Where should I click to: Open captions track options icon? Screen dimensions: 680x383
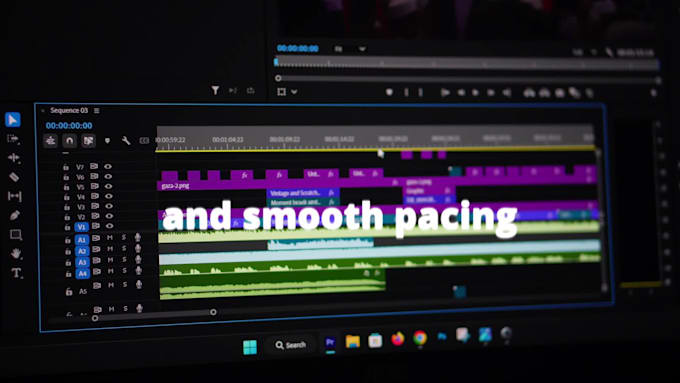pyautogui.click(x=144, y=141)
